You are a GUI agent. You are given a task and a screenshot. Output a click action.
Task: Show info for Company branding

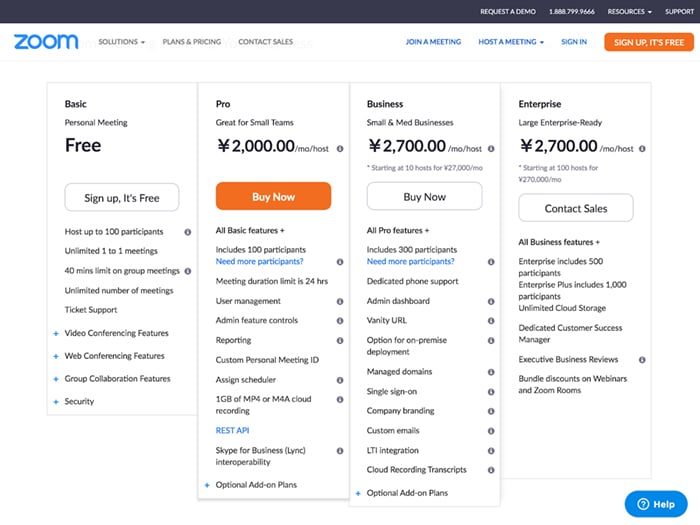point(491,411)
